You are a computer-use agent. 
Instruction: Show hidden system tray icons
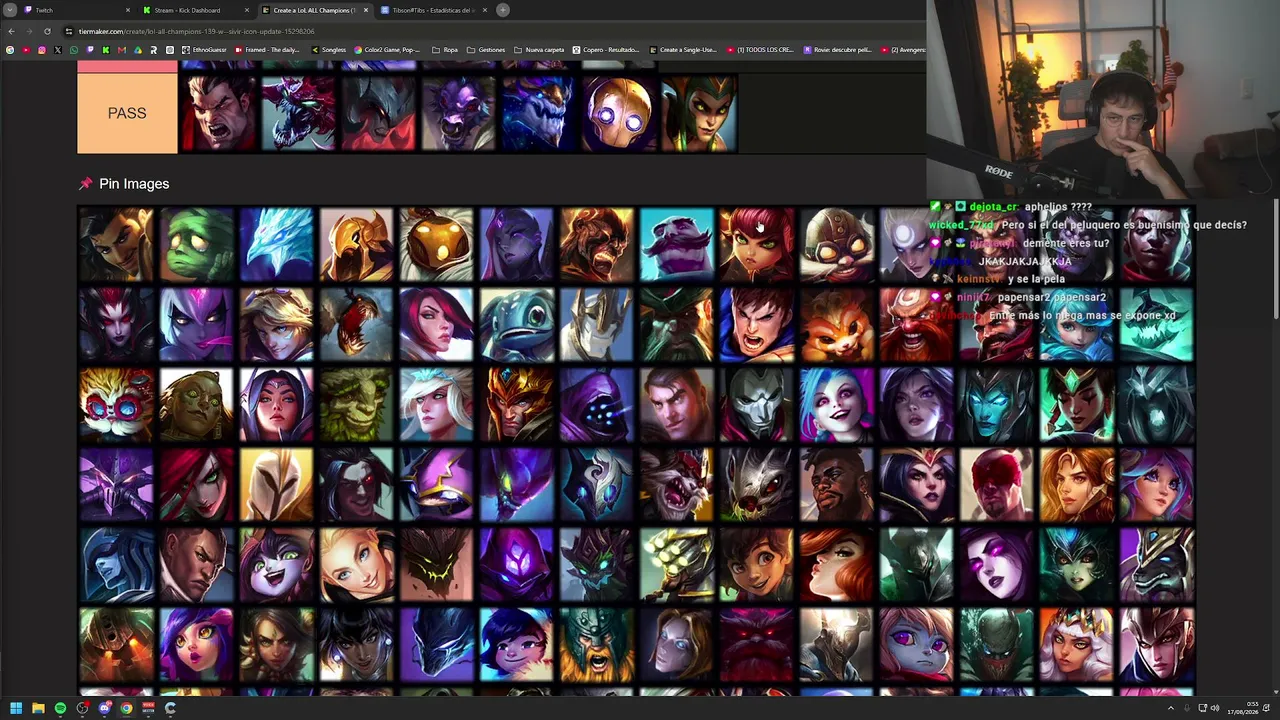click(x=1170, y=708)
